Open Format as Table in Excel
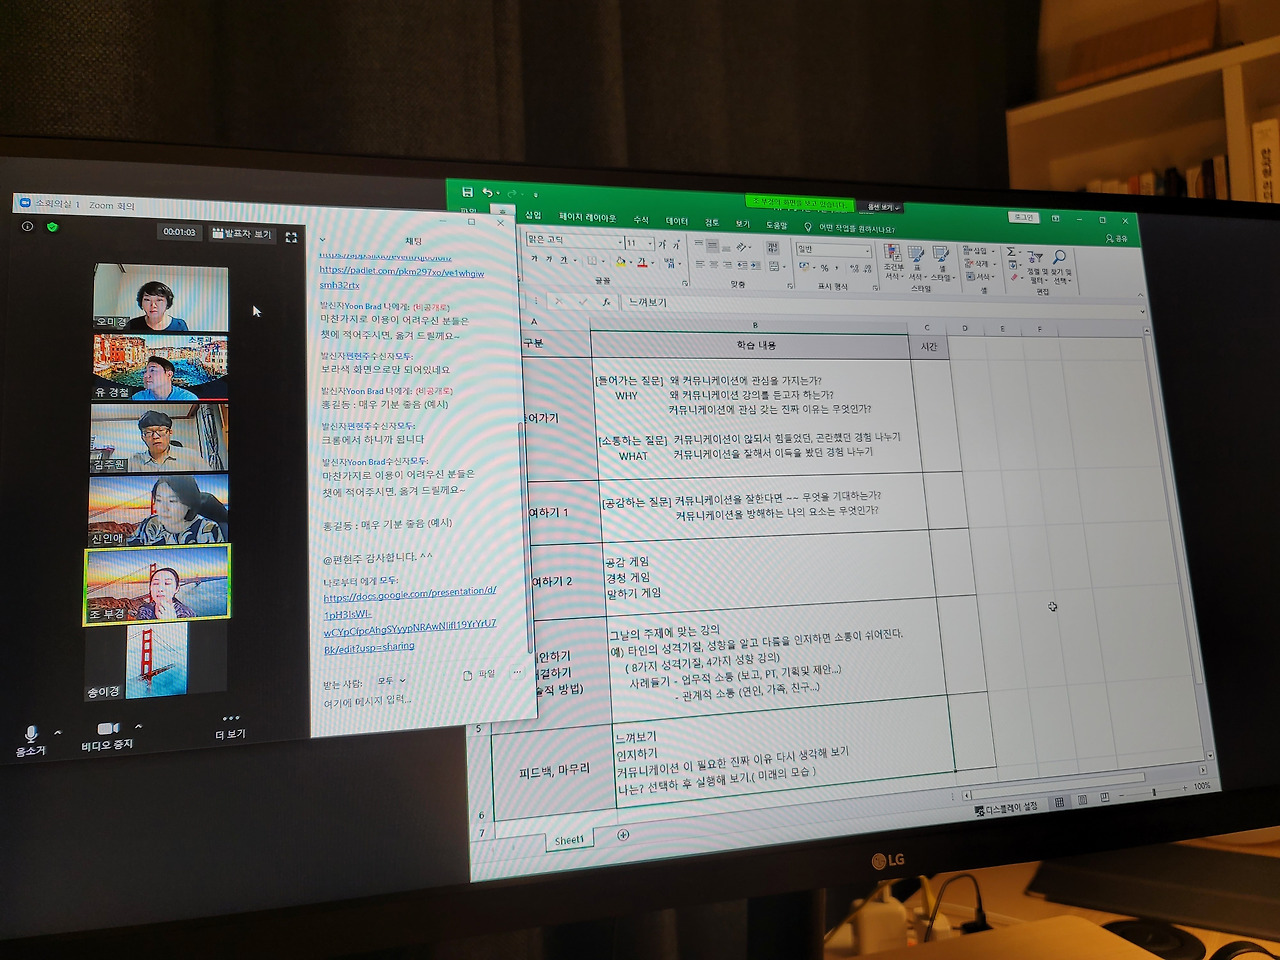 (x=917, y=263)
